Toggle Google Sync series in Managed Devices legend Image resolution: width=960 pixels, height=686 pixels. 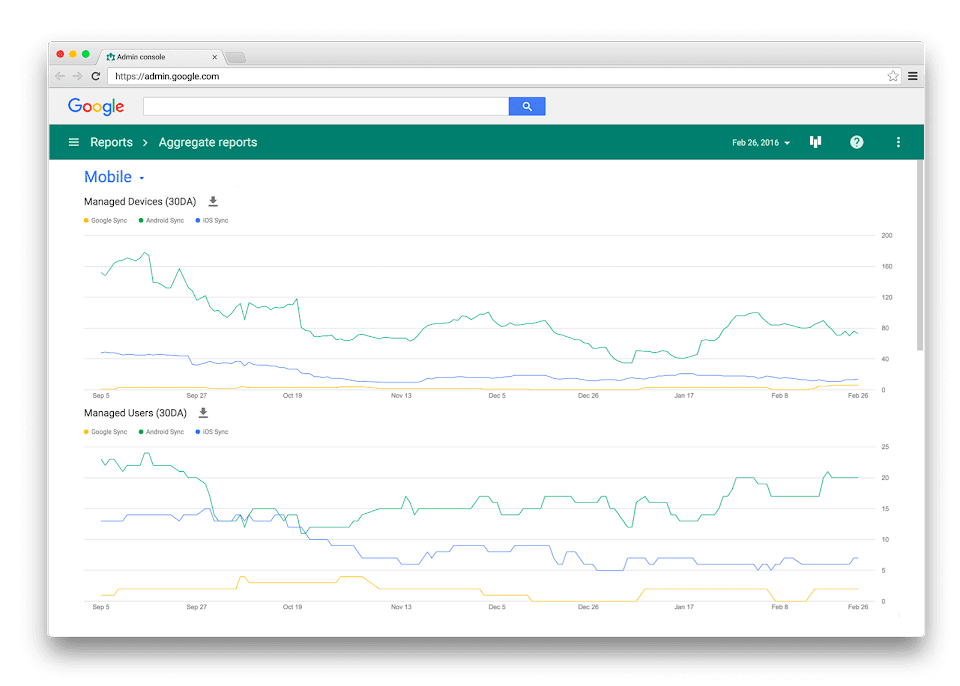(105, 220)
